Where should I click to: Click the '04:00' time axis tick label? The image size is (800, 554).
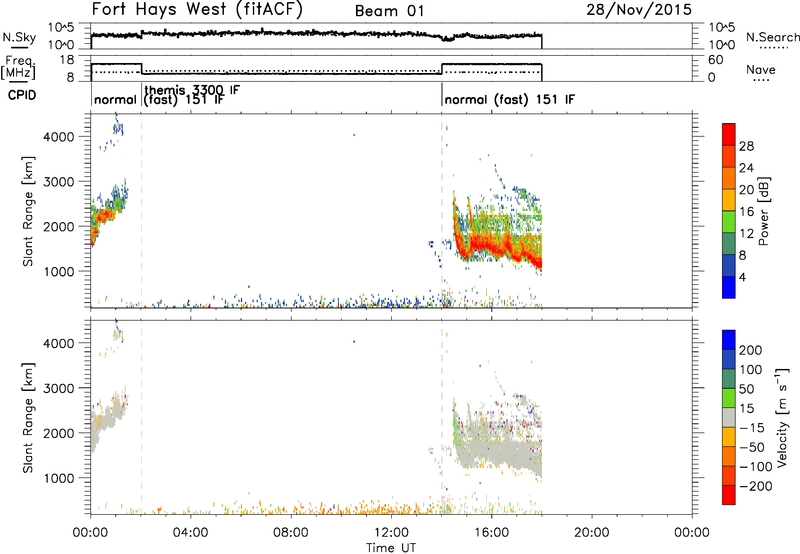tap(191, 533)
